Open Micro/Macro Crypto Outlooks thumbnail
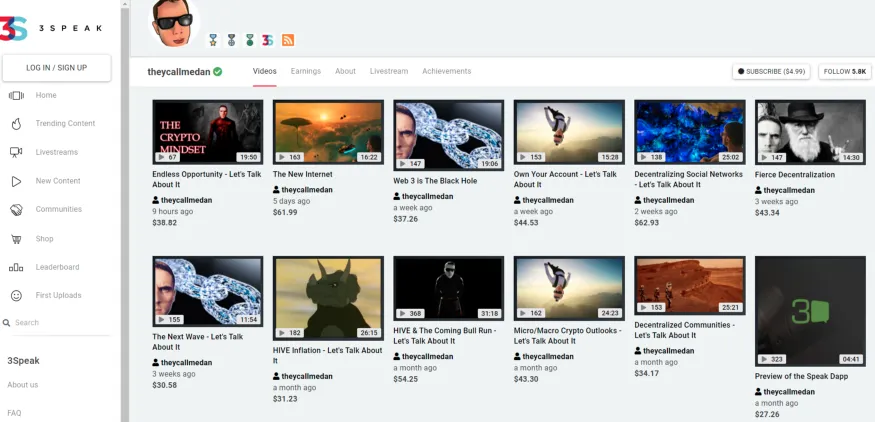Image resolution: width=875 pixels, height=422 pixels. tap(569, 289)
